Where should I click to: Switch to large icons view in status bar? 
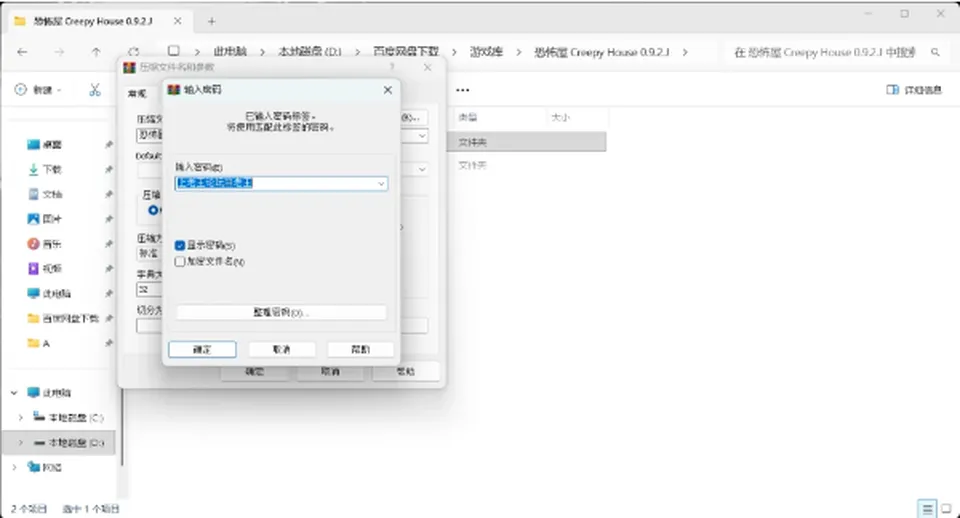947,508
